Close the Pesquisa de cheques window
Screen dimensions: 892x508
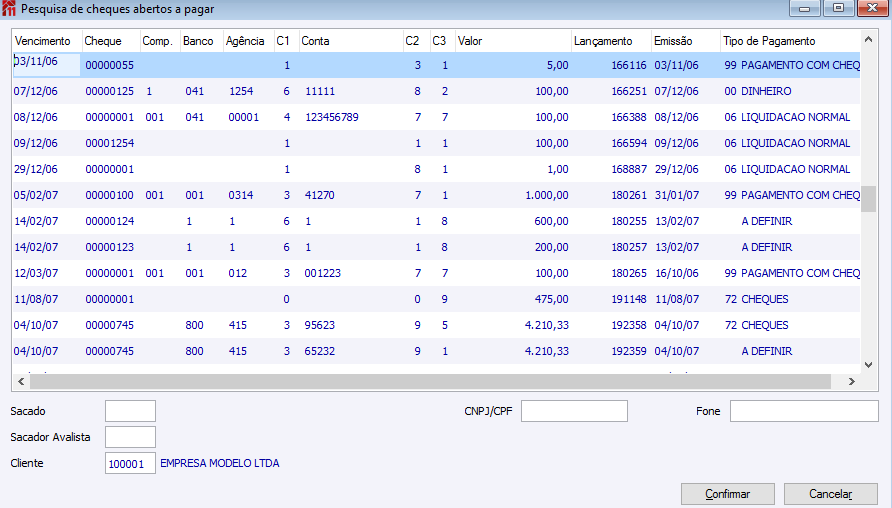(x=873, y=8)
